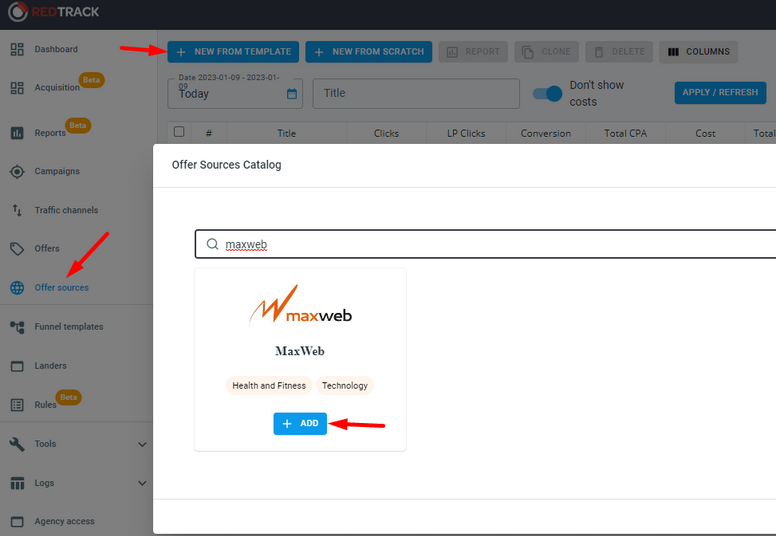The height and width of the screenshot is (536, 776).
Task: Click the MaxWeb card title text
Action: [300, 351]
